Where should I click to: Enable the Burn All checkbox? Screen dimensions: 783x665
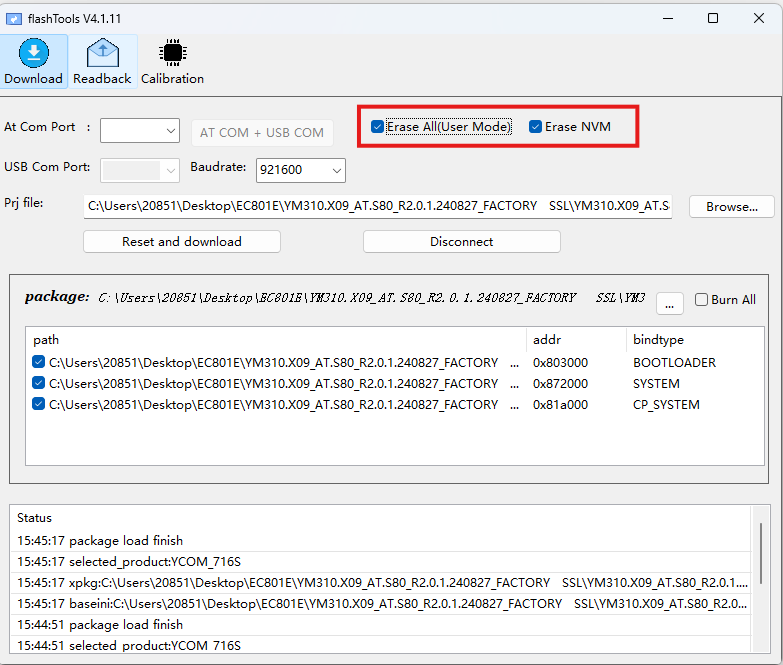point(702,300)
